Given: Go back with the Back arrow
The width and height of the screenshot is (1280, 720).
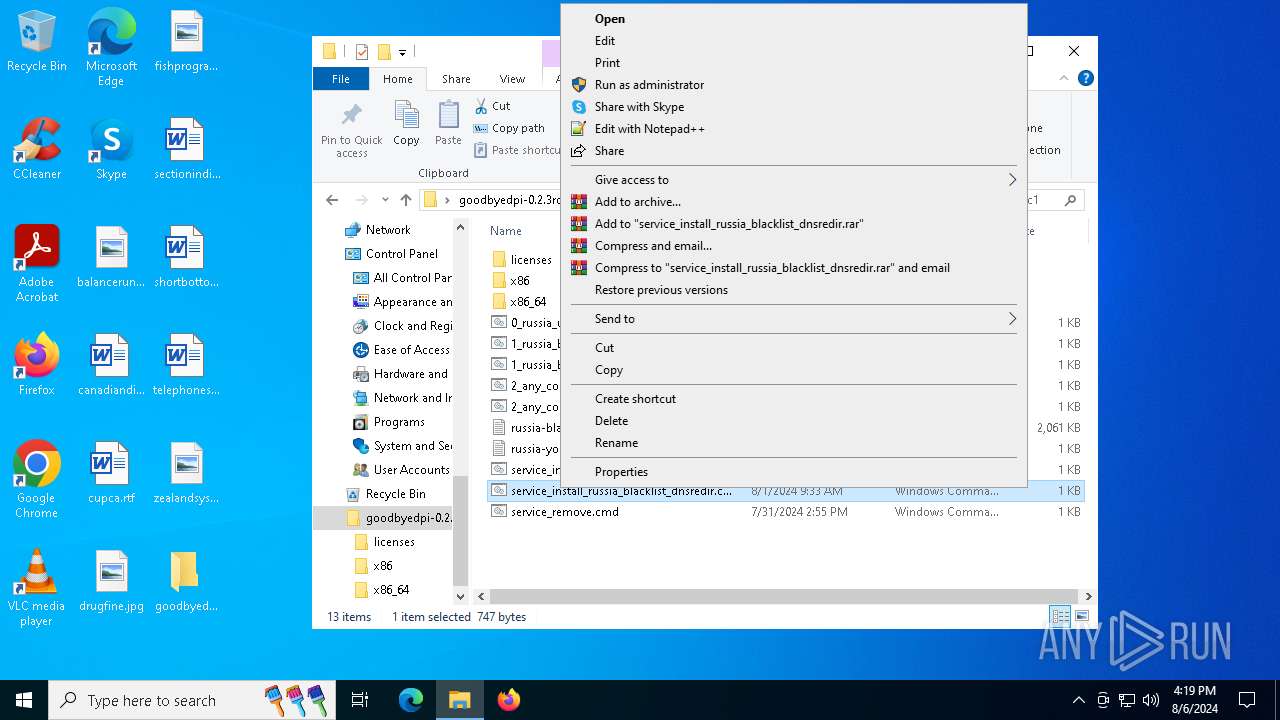Looking at the screenshot, I should (x=332, y=200).
